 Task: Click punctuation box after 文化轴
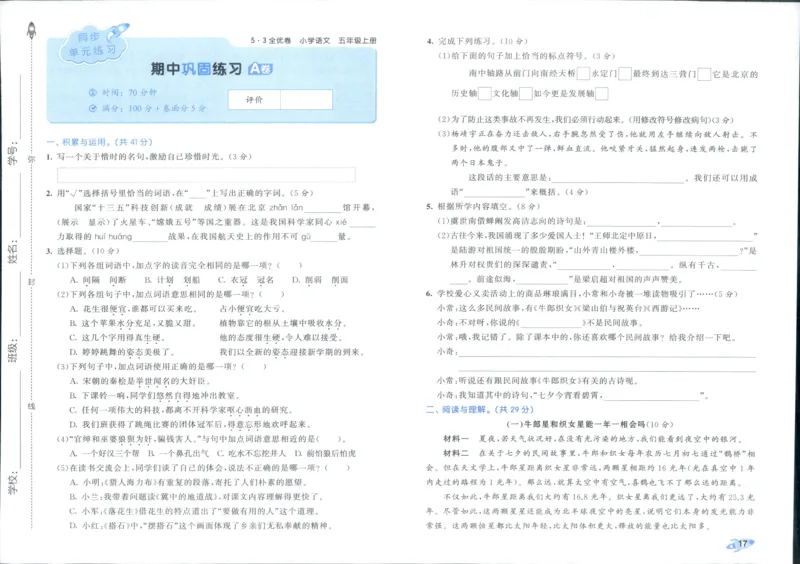click(526, 93)
